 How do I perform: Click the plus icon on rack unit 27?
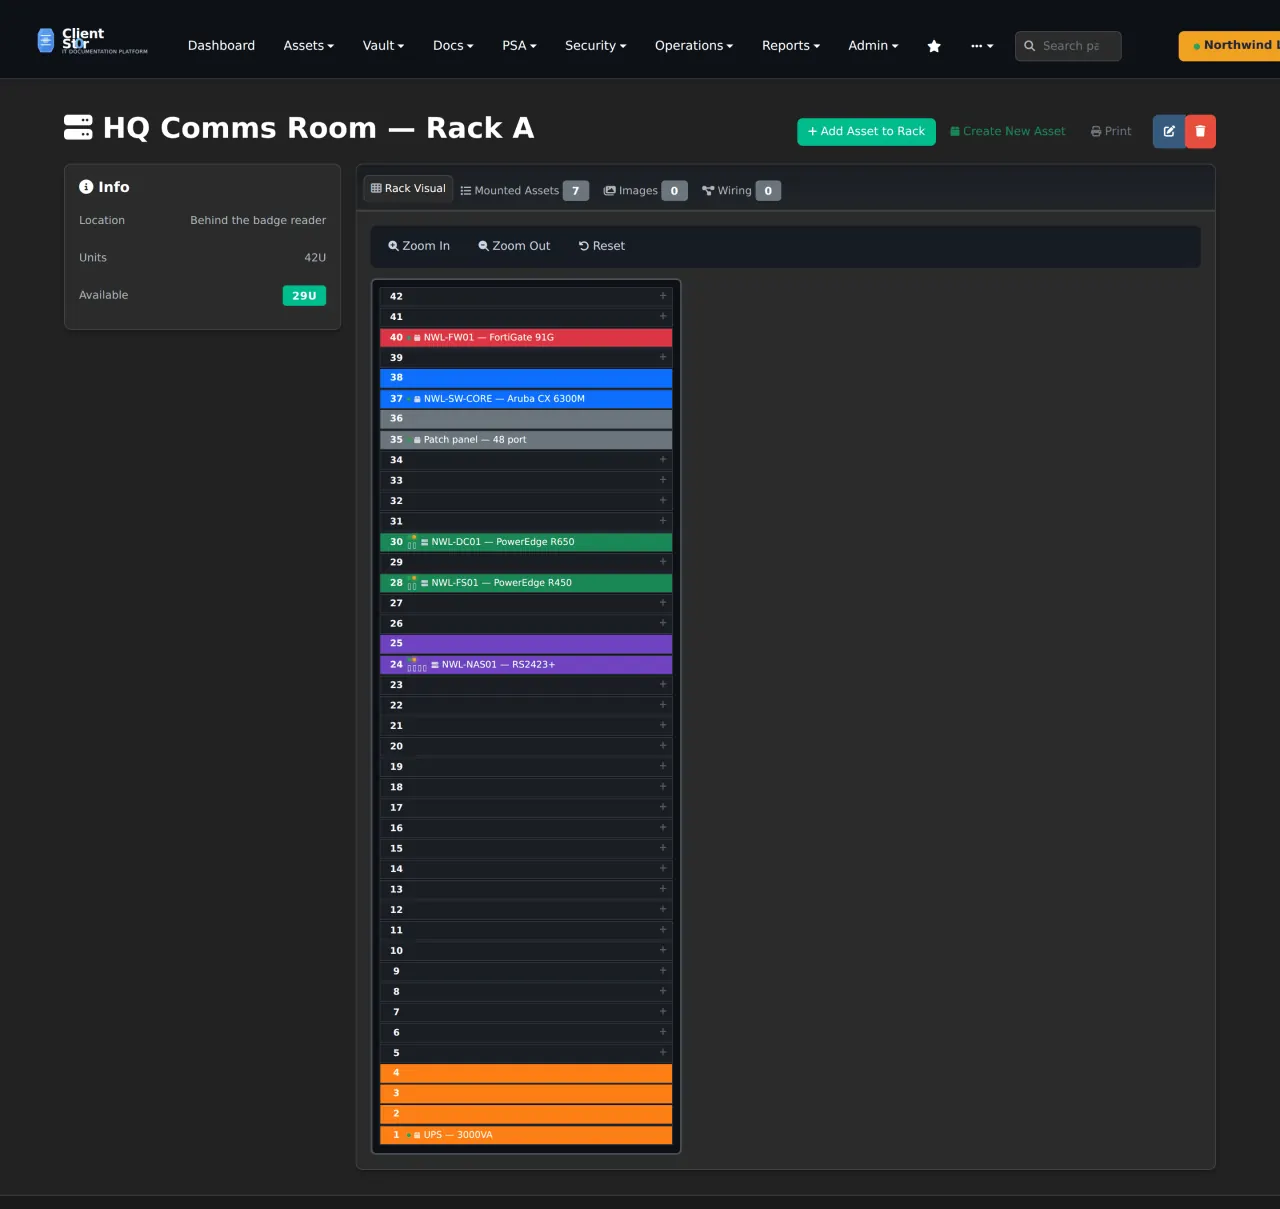coord(663,602)
